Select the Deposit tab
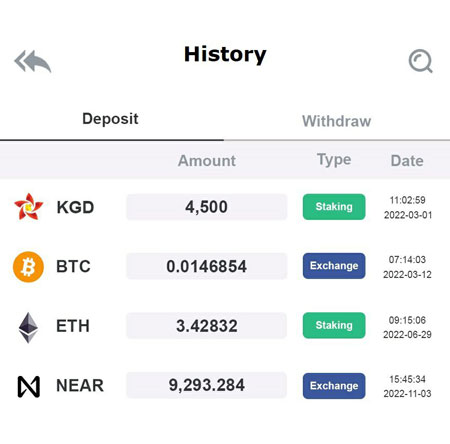Image resolution: width=450 pixels, height=444 pixels. click(110, 119)
